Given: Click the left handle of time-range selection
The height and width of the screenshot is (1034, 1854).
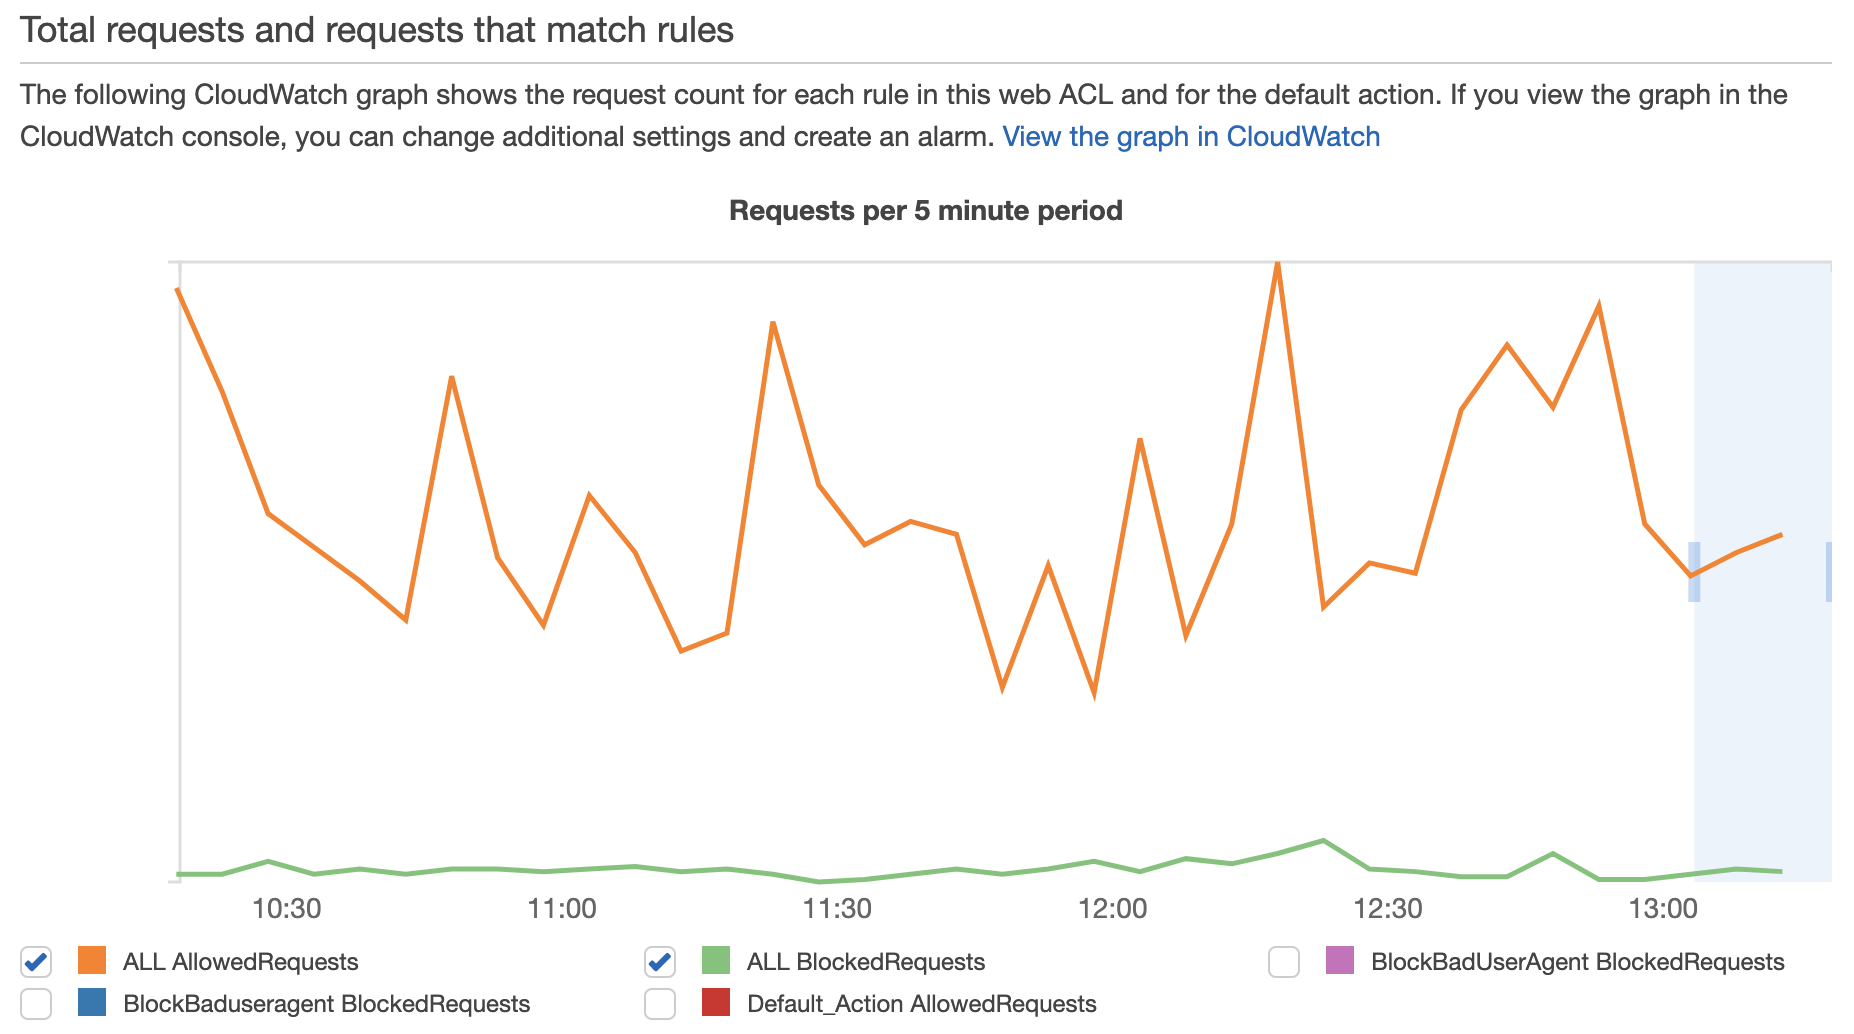Looking at the screenshot, I should [1694, 572].
